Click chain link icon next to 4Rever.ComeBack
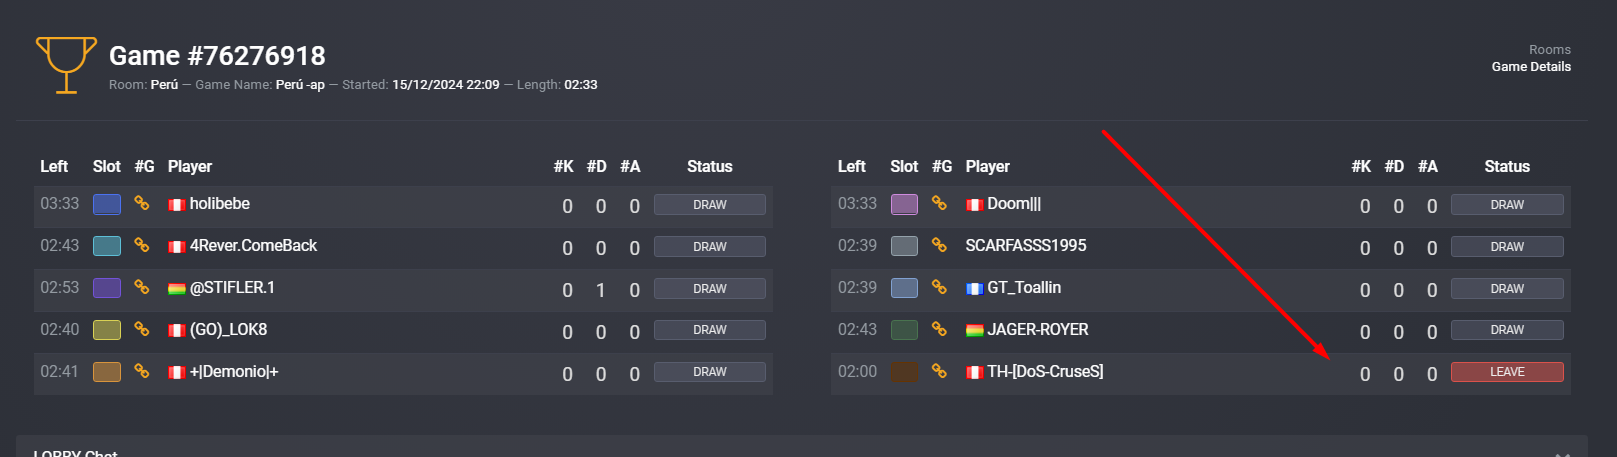This screenshot has width=1617, height=457. (142, 246)
